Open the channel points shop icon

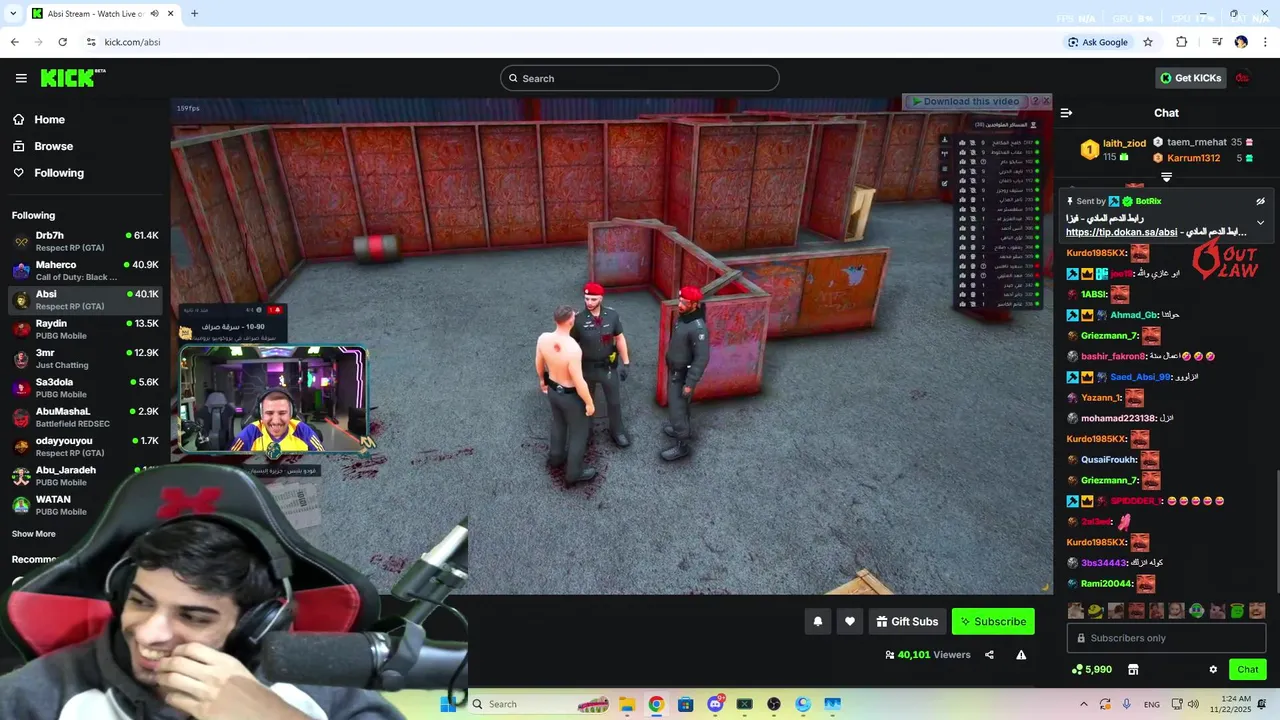[1133, 669]
